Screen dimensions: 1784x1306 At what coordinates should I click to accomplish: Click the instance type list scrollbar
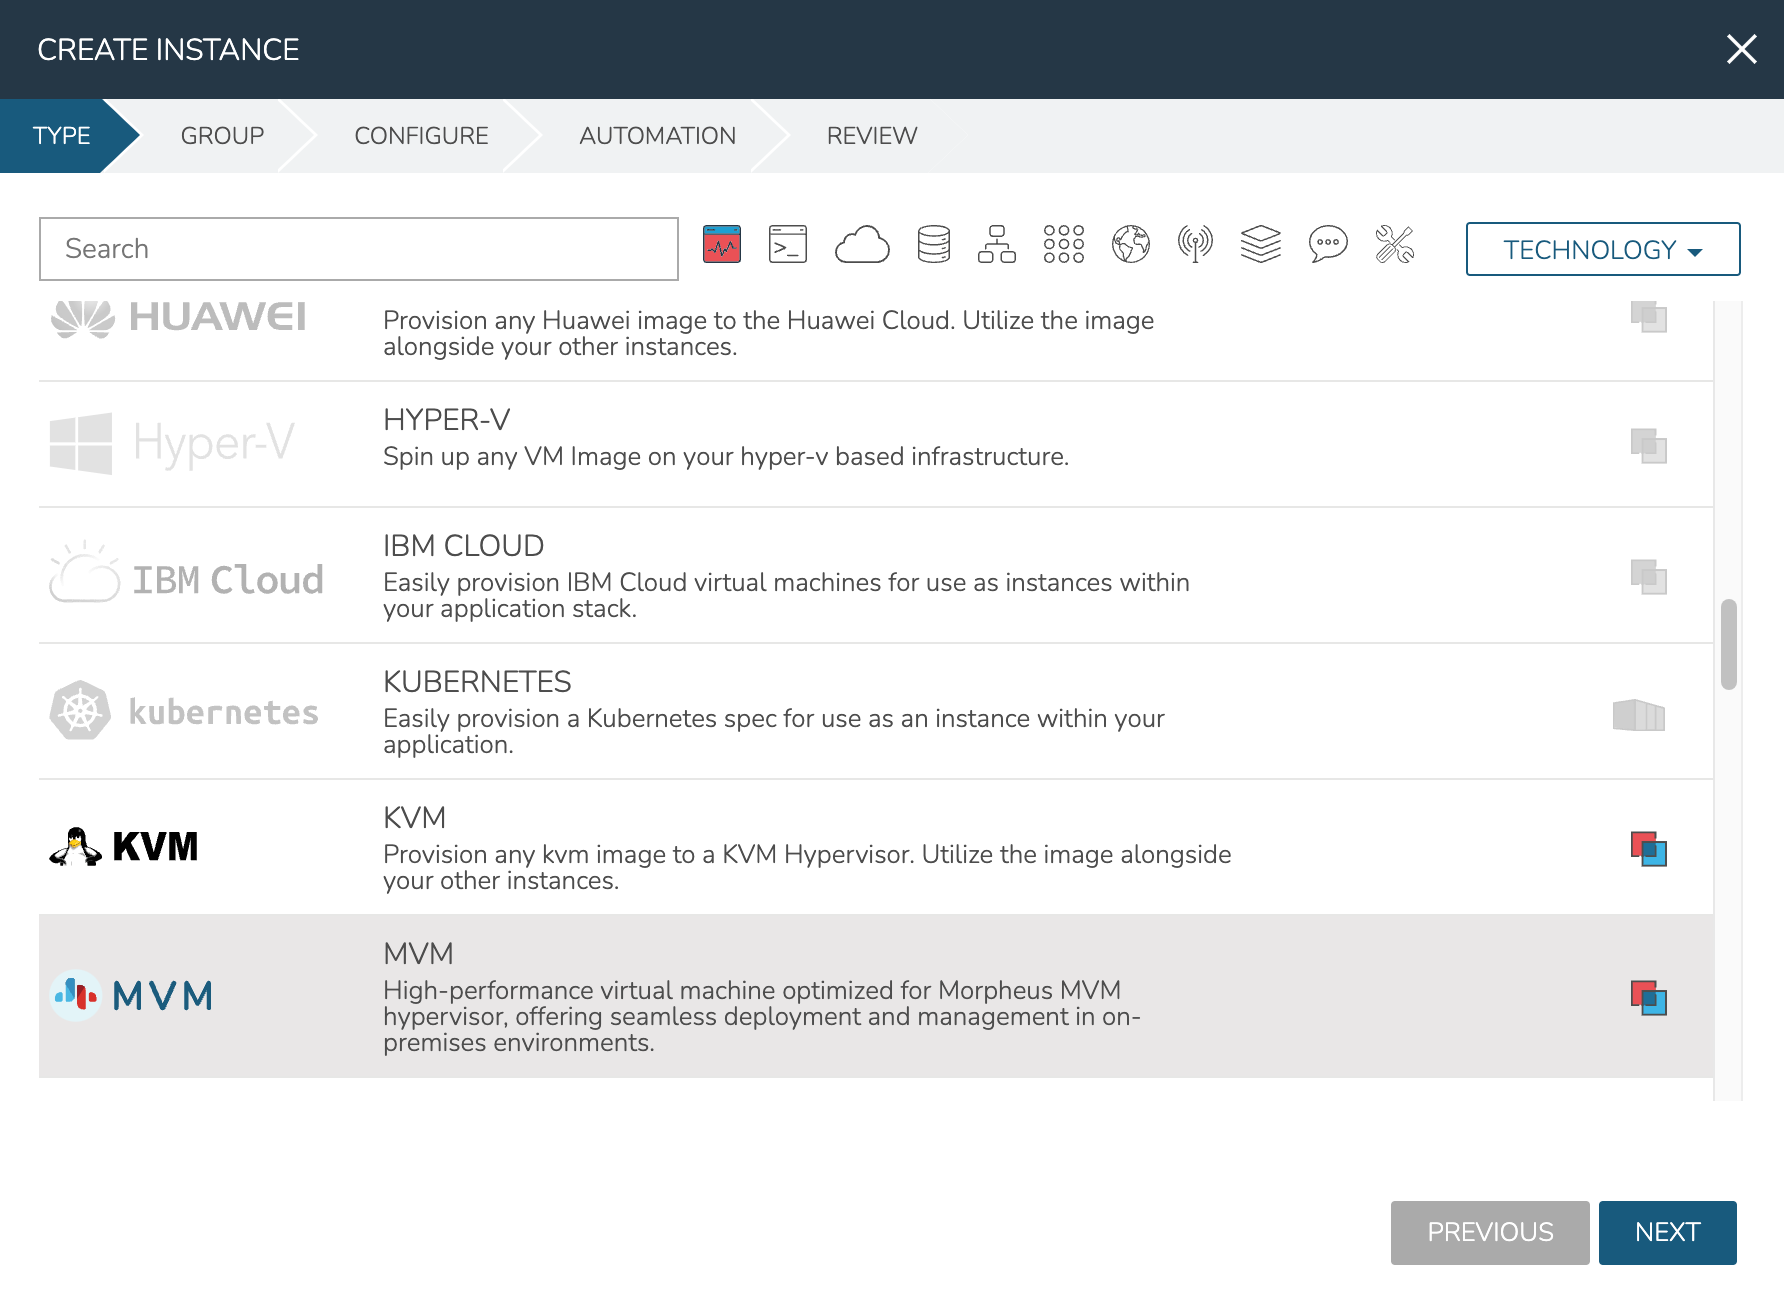click(1728, 645)
